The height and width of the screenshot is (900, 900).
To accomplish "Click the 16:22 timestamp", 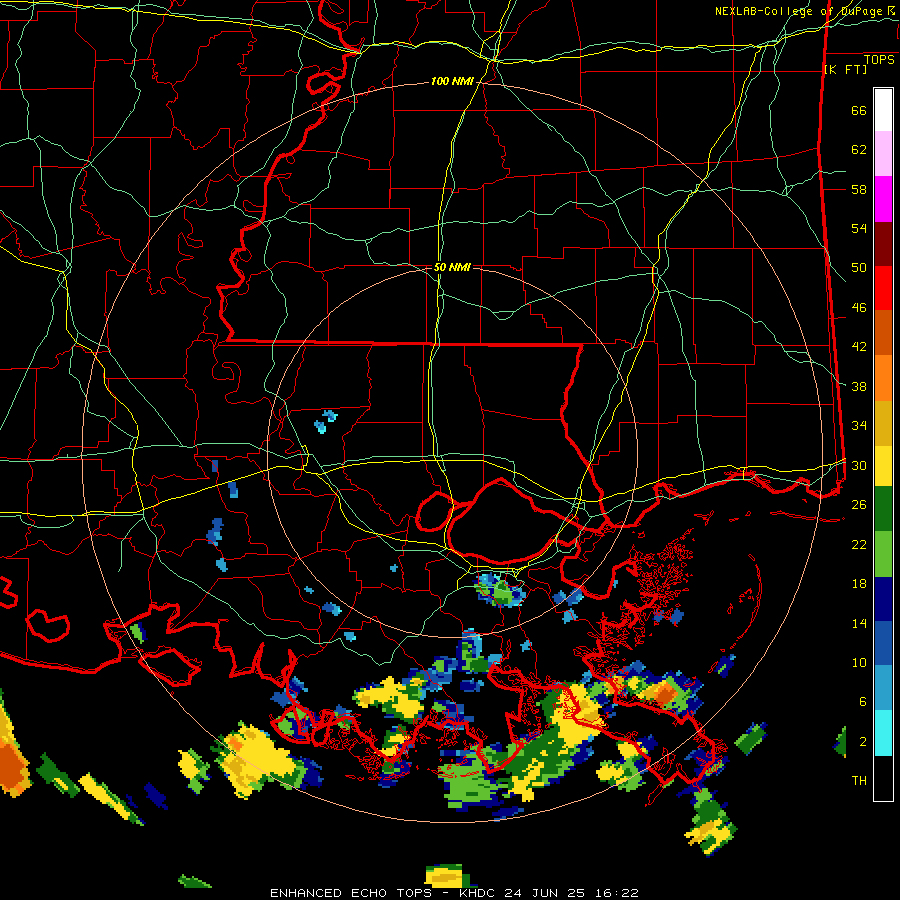I will (x=617, y=893).
